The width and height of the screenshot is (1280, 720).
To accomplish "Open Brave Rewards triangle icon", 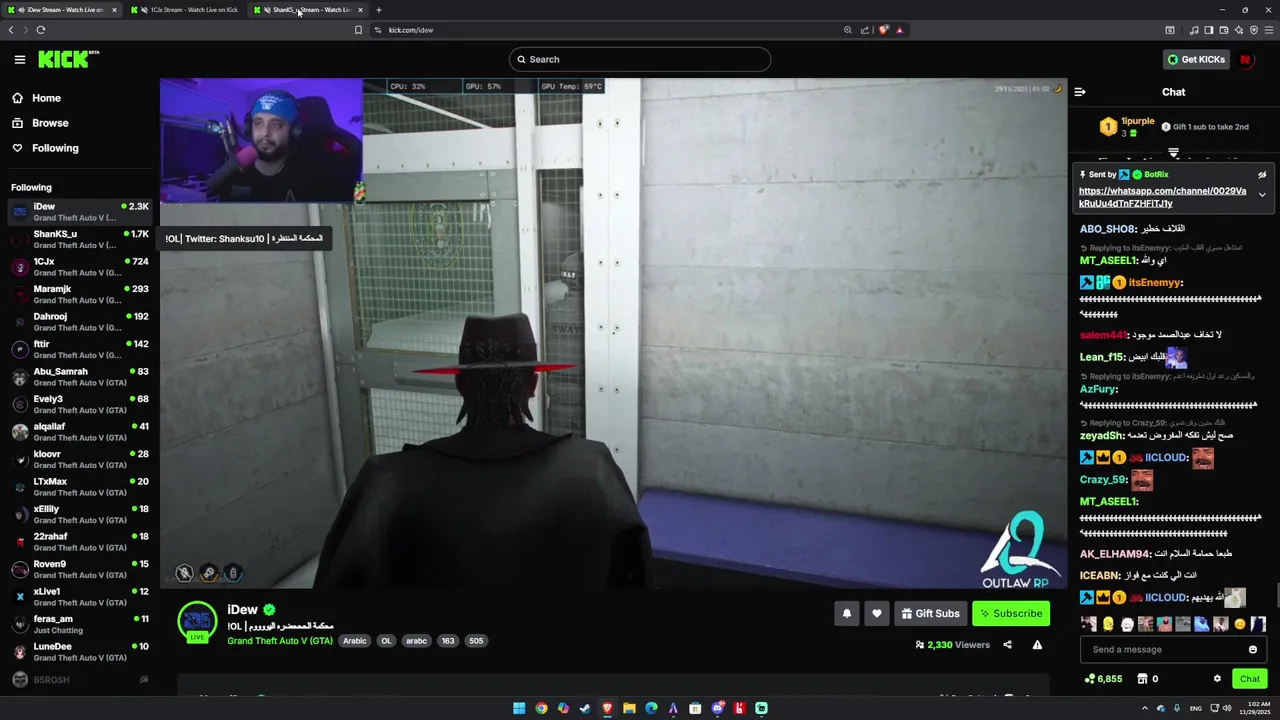I will point(899,30).
